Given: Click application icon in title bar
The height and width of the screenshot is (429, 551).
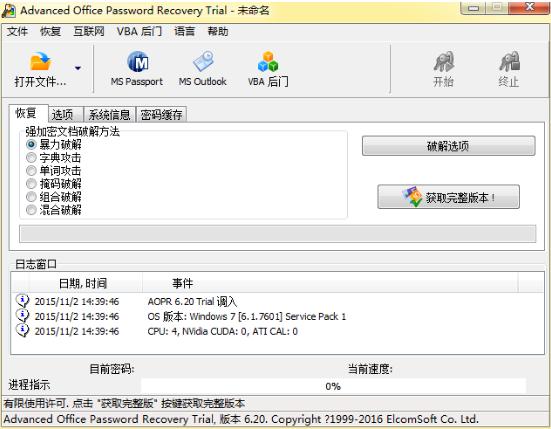Looking at the screenshot, I should click(x=8, y=11).
